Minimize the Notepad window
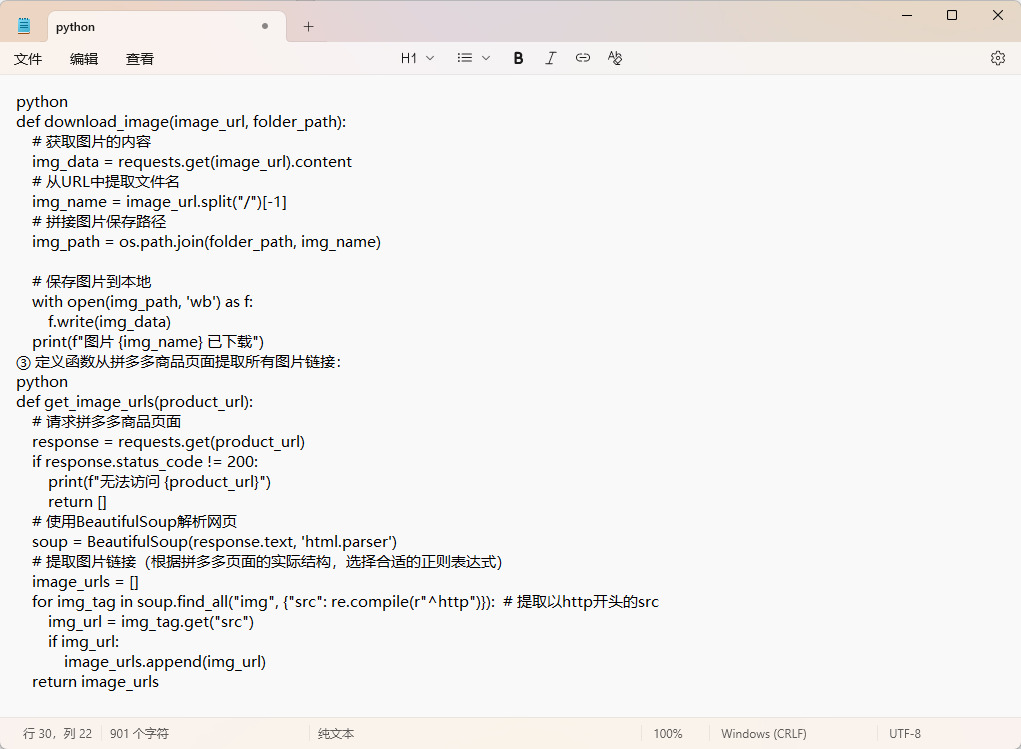Viewport: 1021px width, 749px height. 907,15
